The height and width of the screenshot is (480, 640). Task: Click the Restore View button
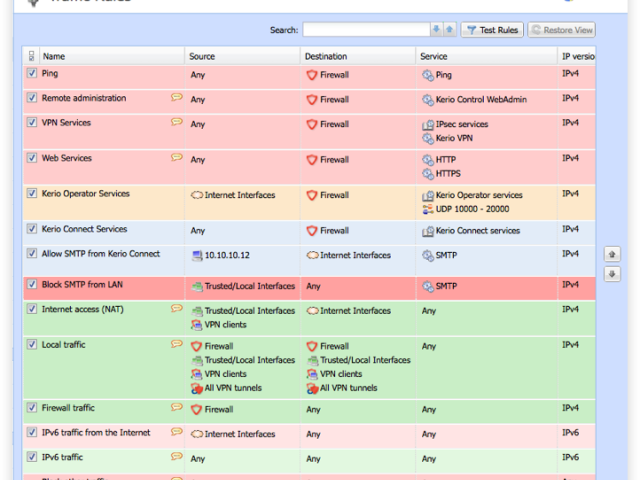coord(562,30)
